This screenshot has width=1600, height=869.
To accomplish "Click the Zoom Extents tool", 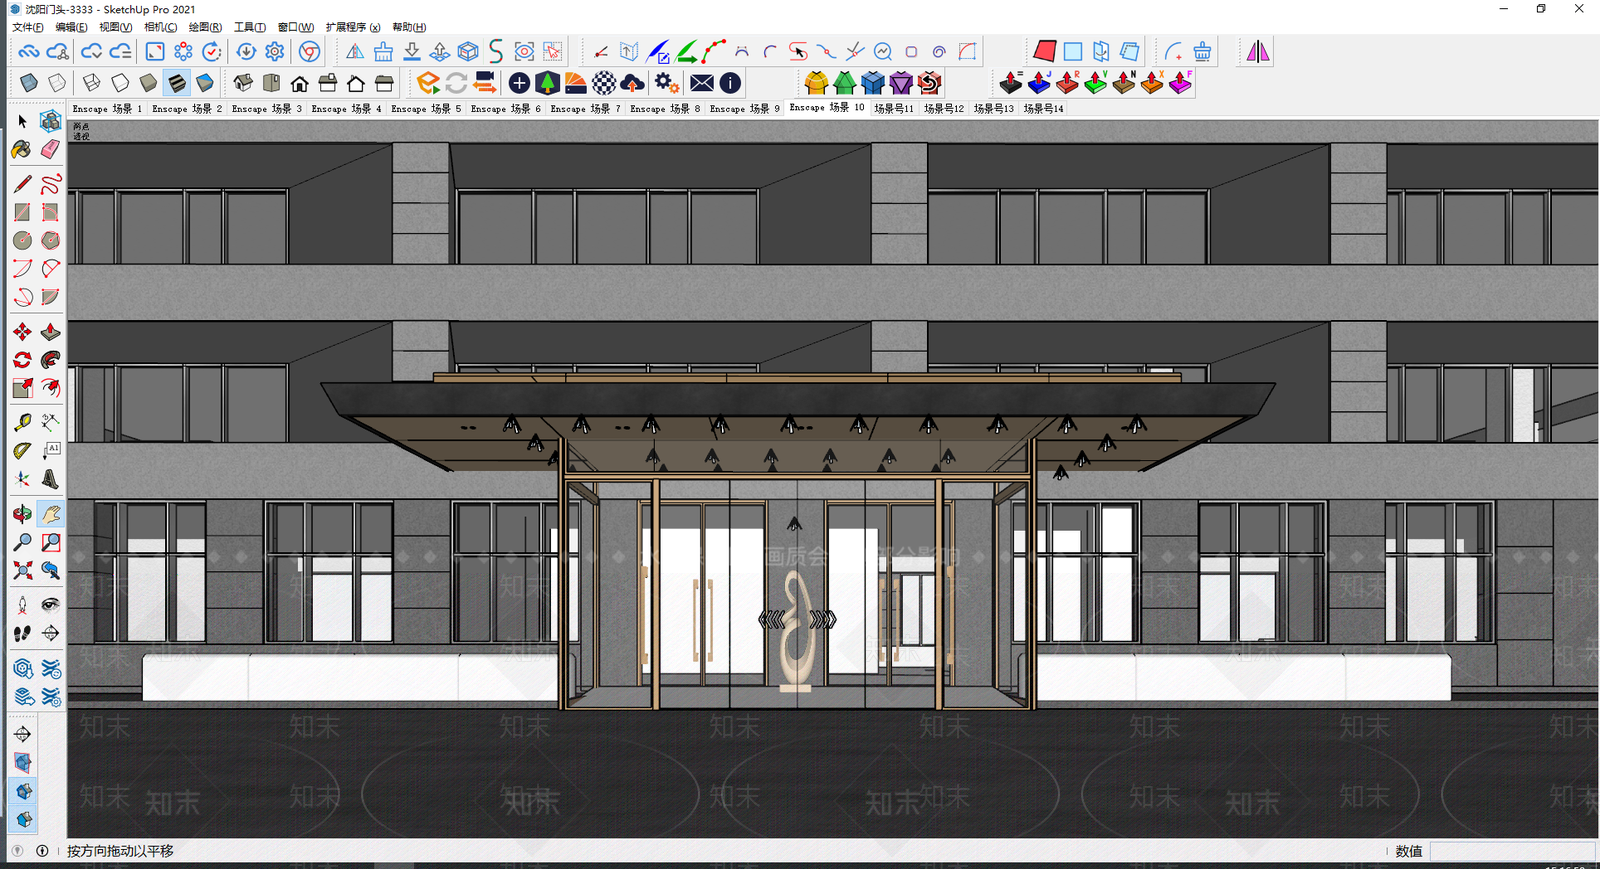I will 22,570.
